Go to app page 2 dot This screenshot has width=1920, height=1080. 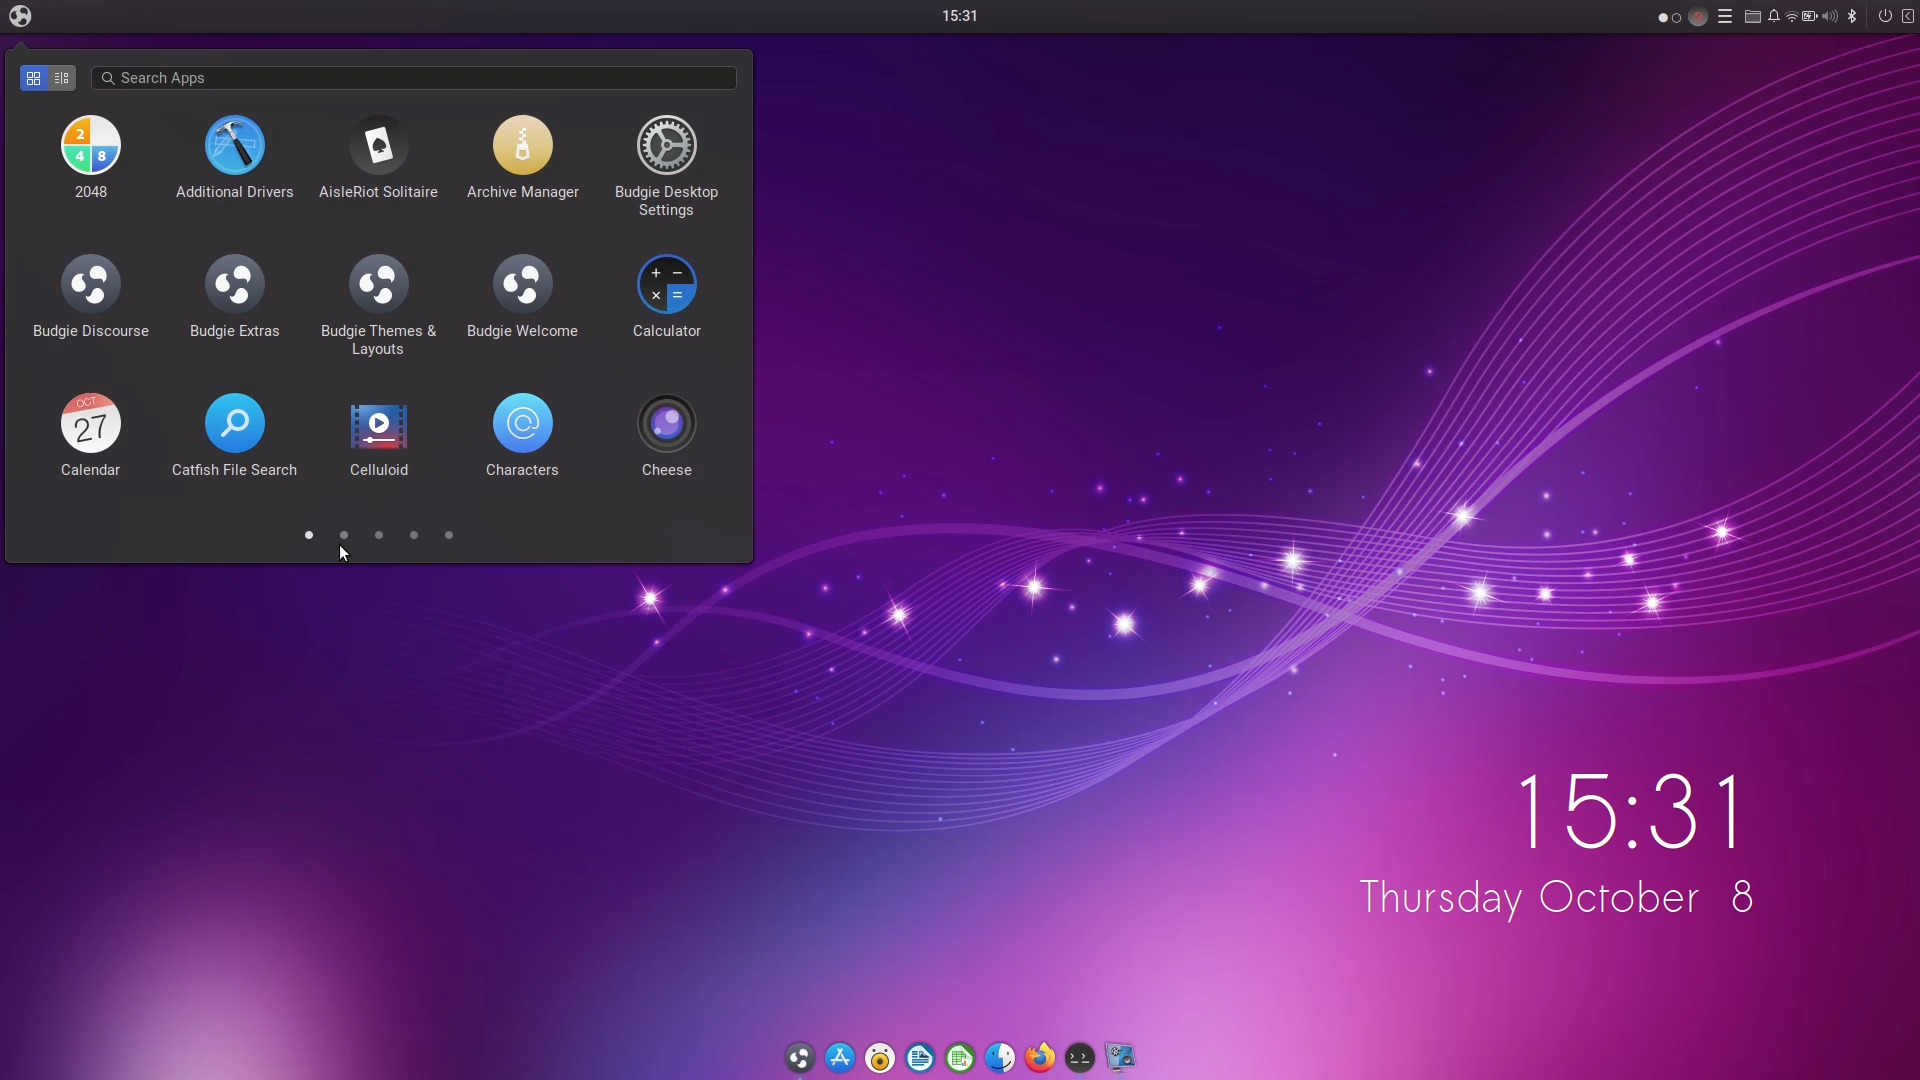[344, 535]
